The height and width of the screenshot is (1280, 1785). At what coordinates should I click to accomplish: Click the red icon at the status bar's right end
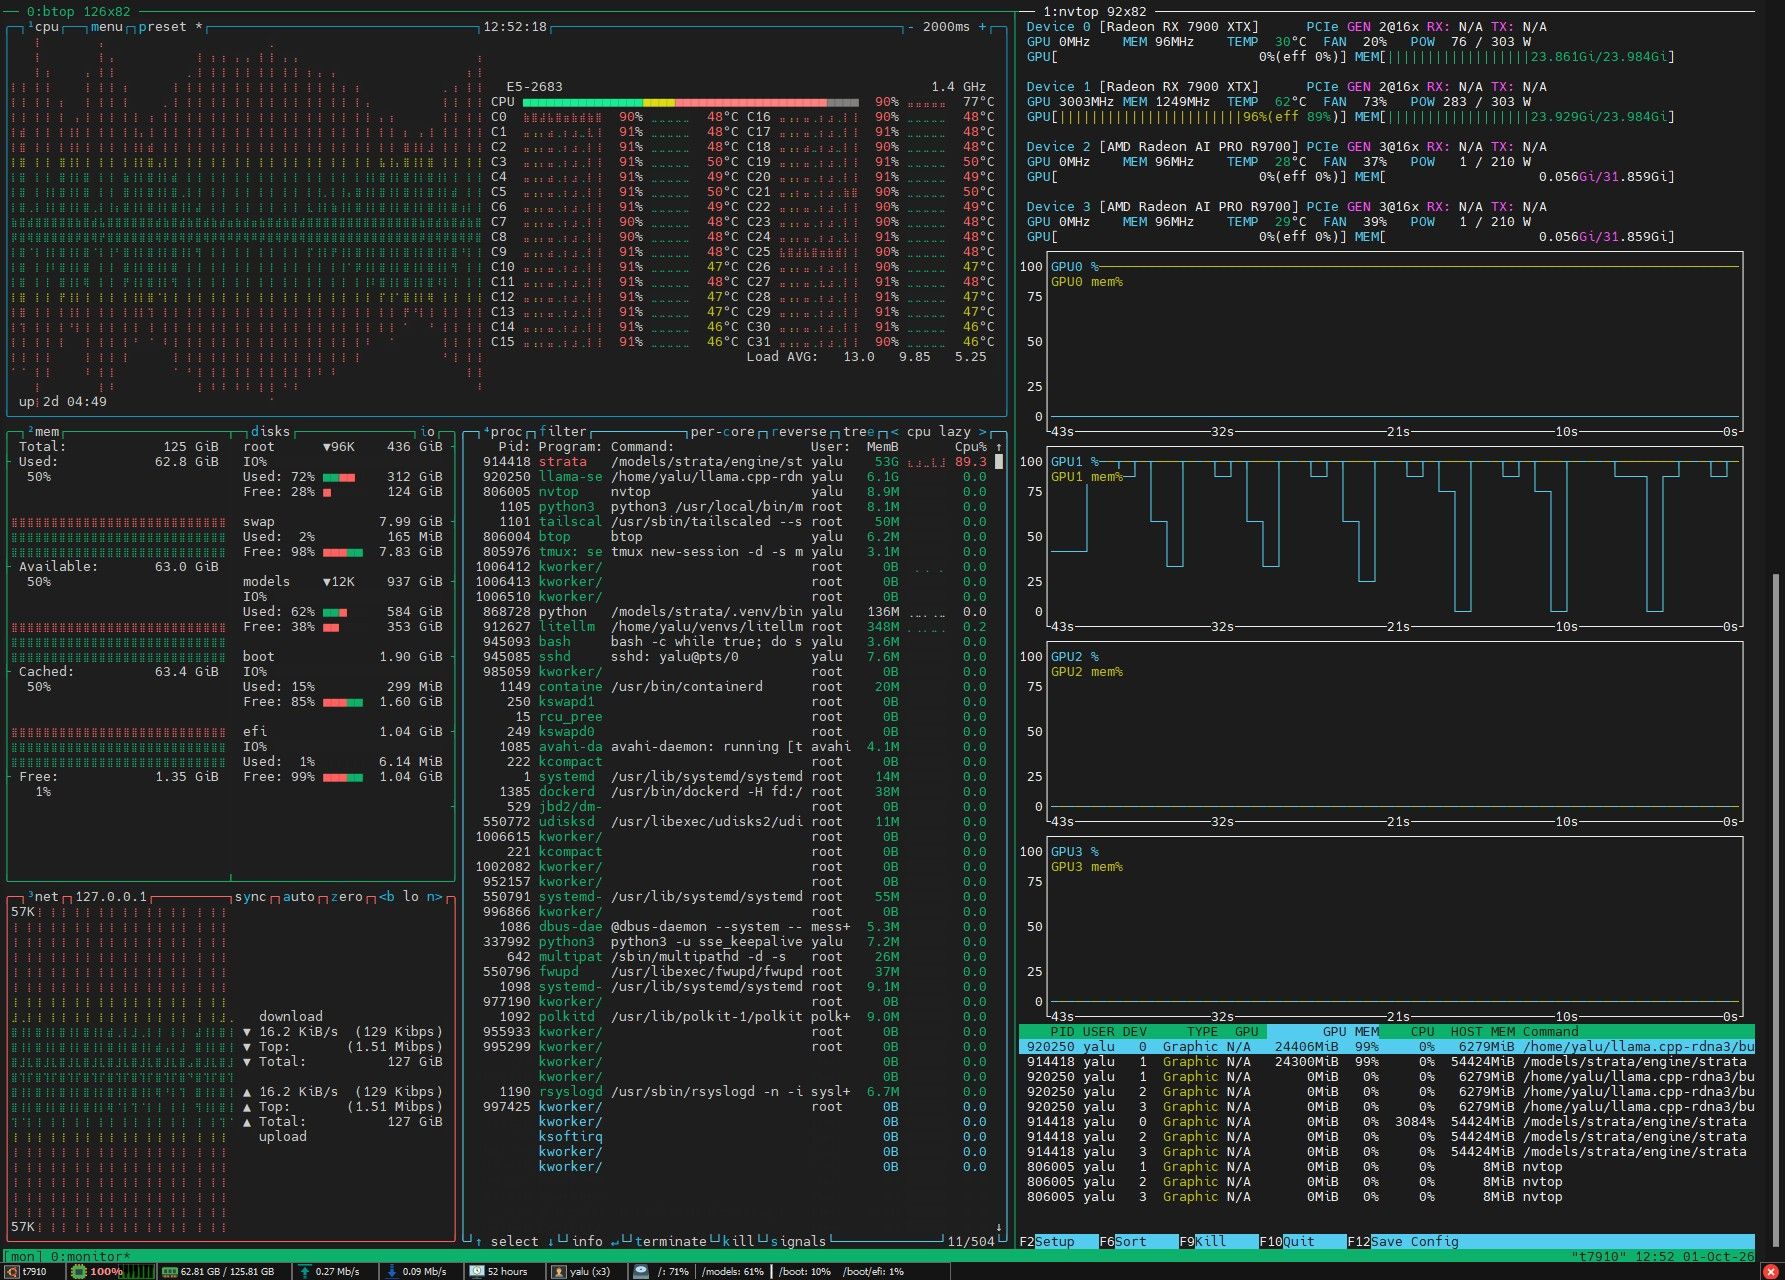1772,1272
